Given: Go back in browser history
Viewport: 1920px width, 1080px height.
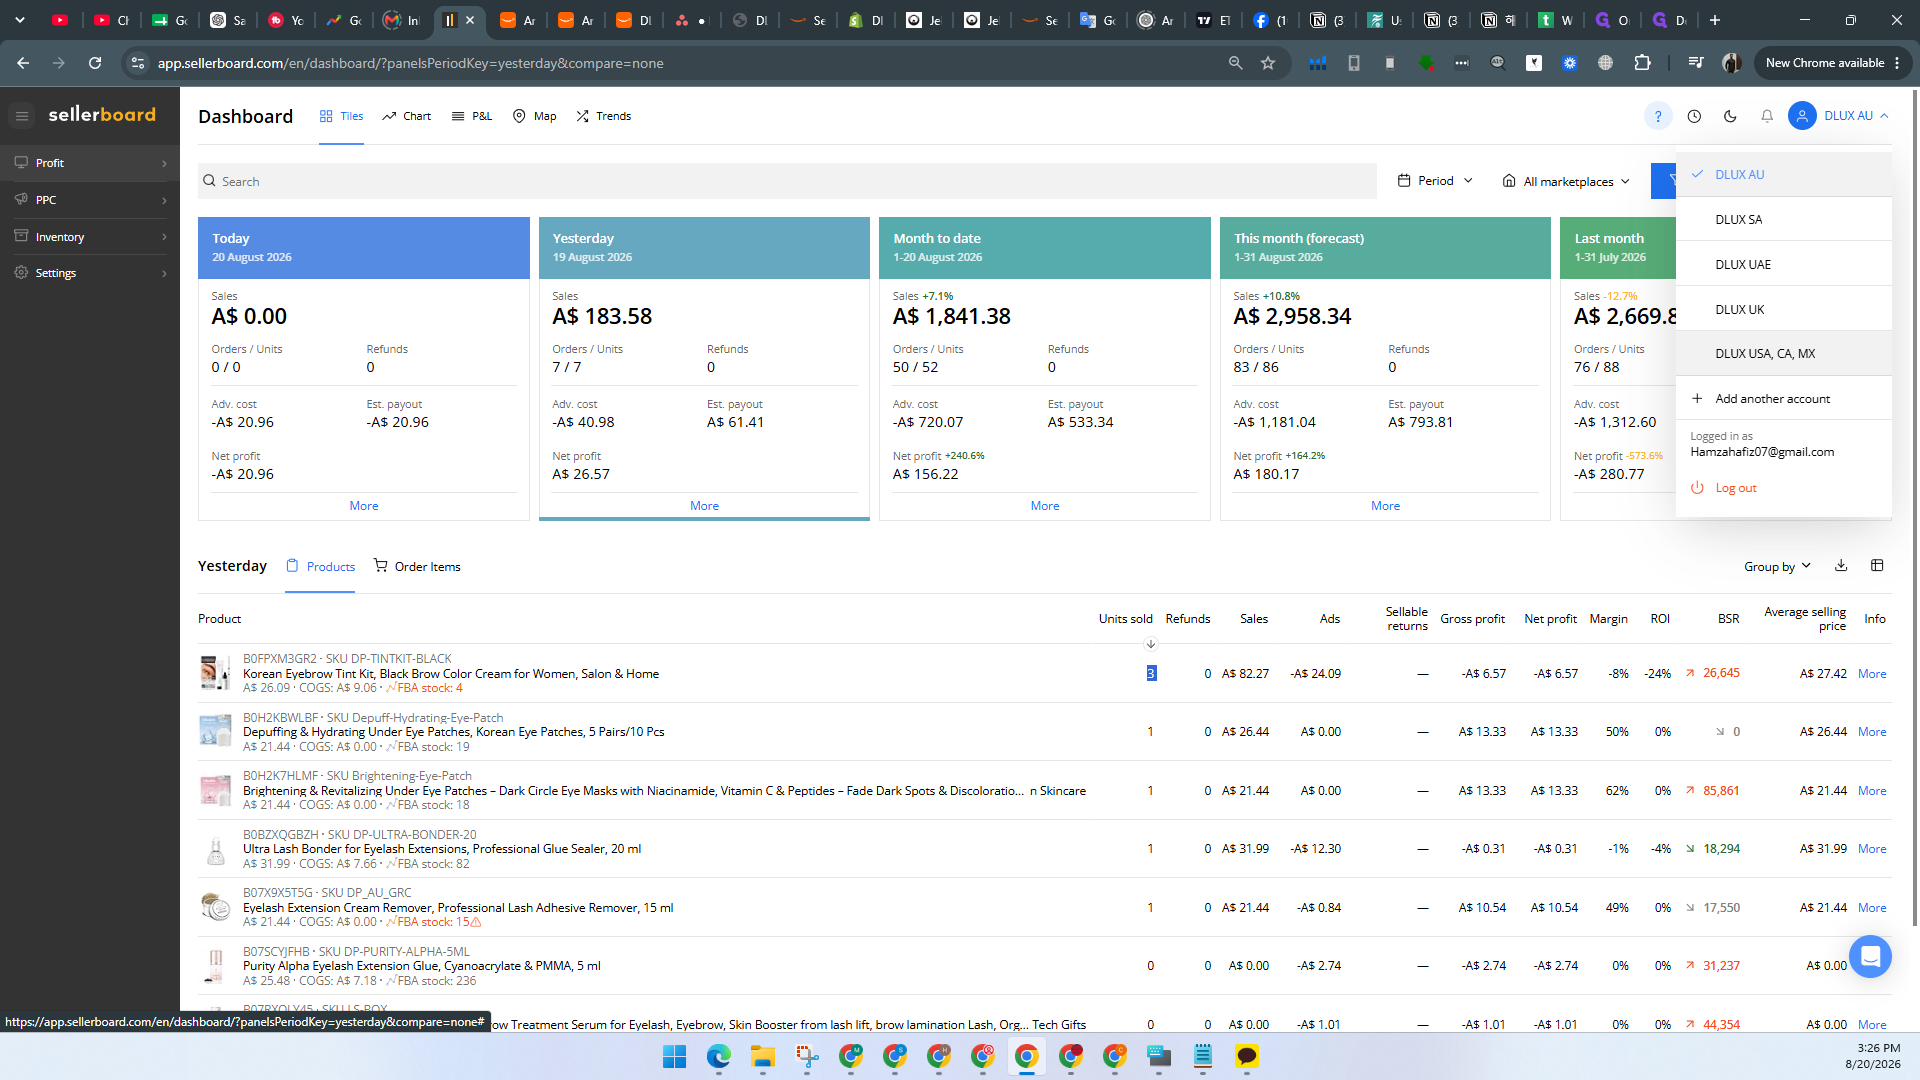Looking at the screenshot, I should (23, 63).
